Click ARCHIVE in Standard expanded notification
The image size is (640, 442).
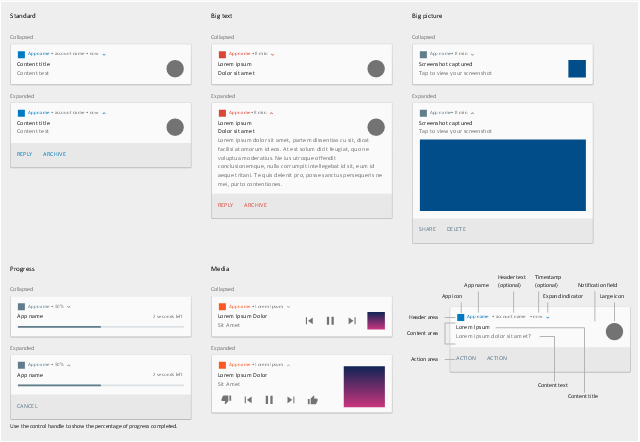54,154
